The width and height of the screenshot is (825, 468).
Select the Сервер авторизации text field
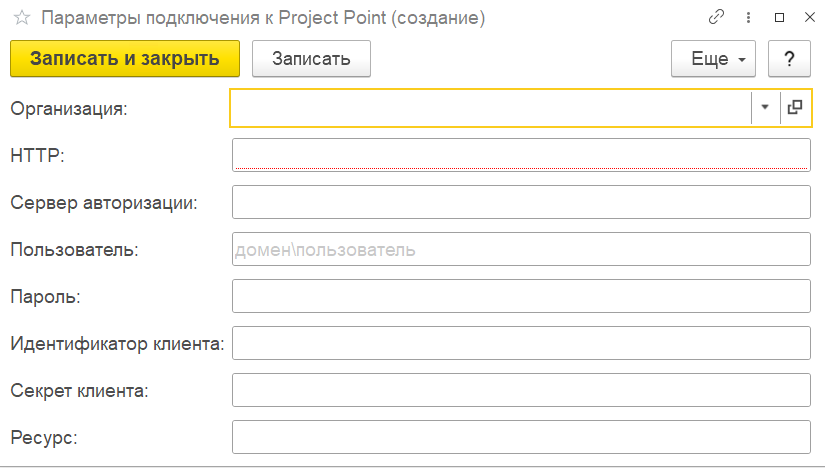[x=520, y=202]
